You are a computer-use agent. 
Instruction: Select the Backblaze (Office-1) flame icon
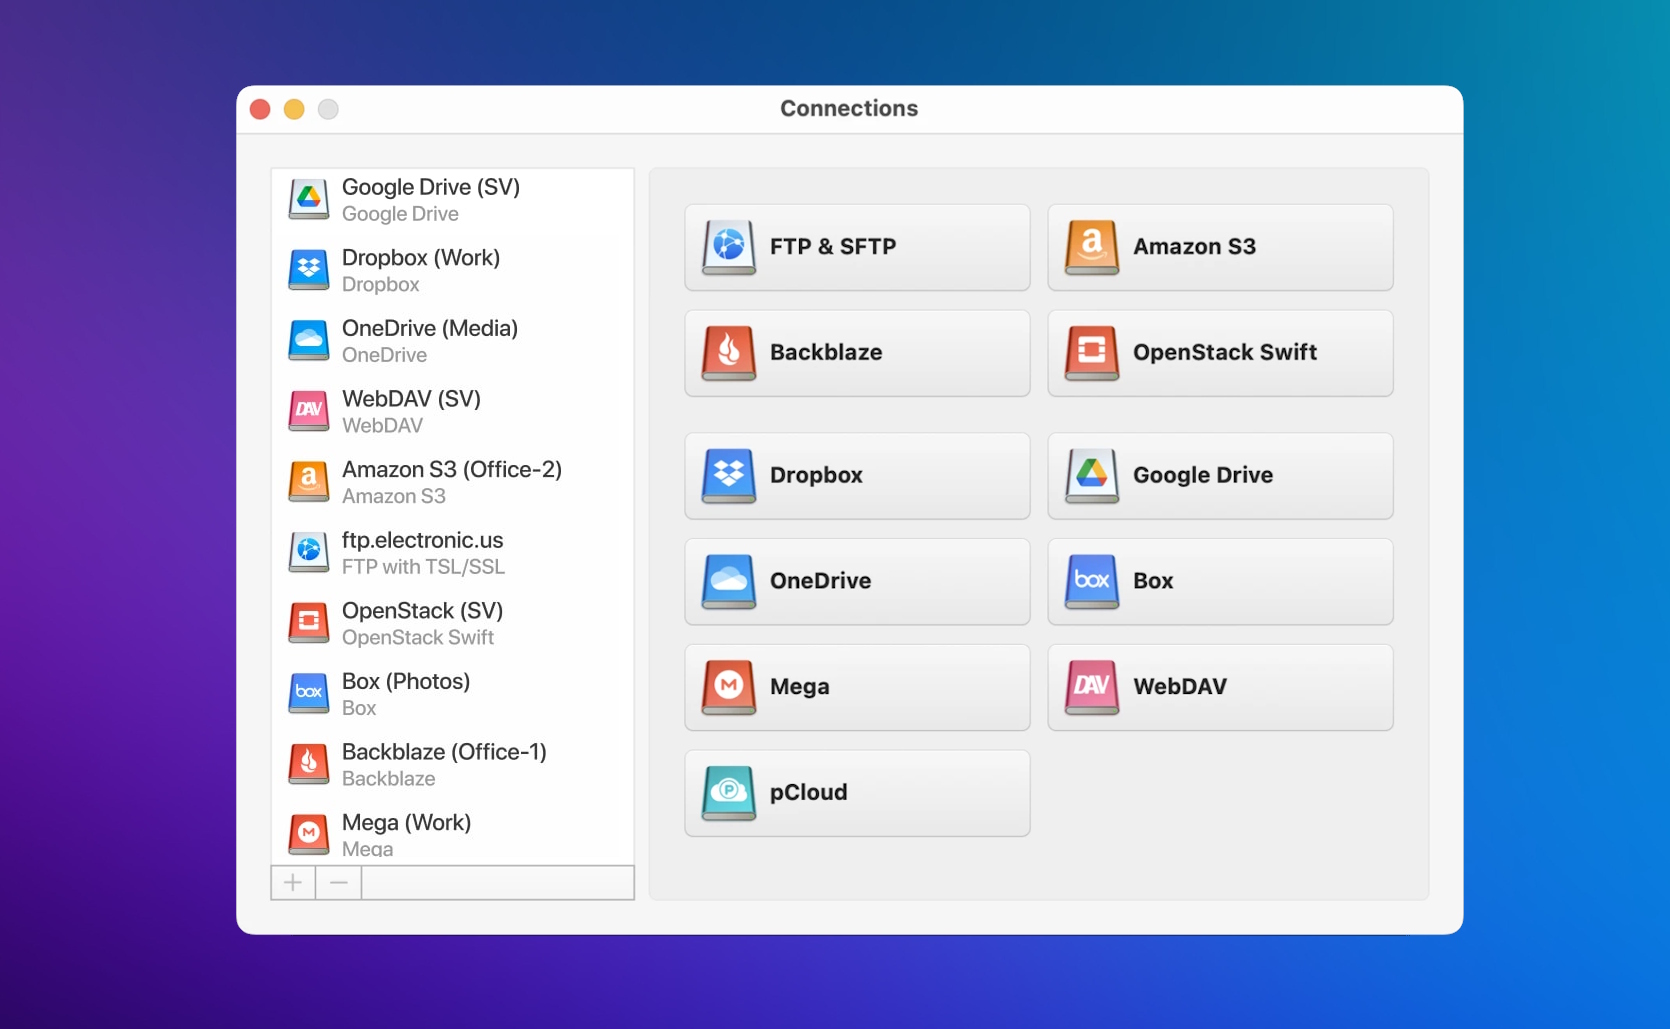pos(309,764)
